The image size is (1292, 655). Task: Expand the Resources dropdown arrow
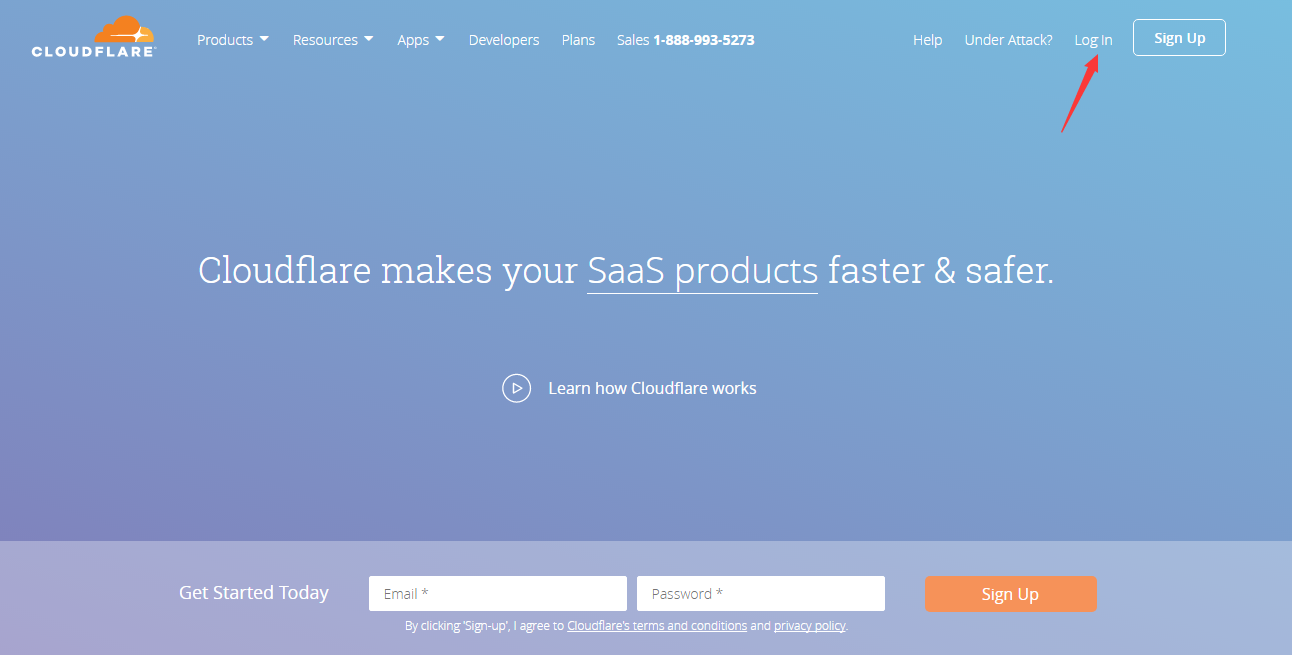[x=368, y=39]
